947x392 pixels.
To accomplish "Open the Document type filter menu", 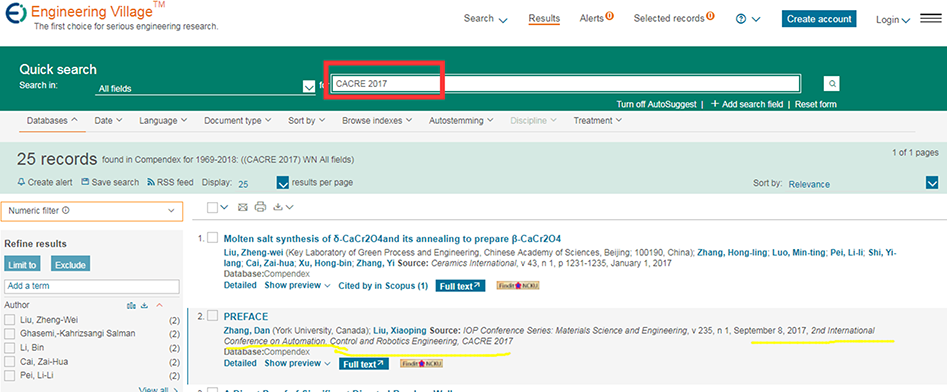I will point(238,121).
